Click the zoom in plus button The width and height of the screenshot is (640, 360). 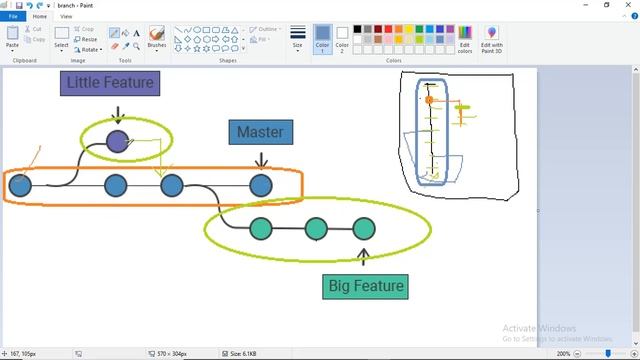pyautogui.click(x=634, y=353)
